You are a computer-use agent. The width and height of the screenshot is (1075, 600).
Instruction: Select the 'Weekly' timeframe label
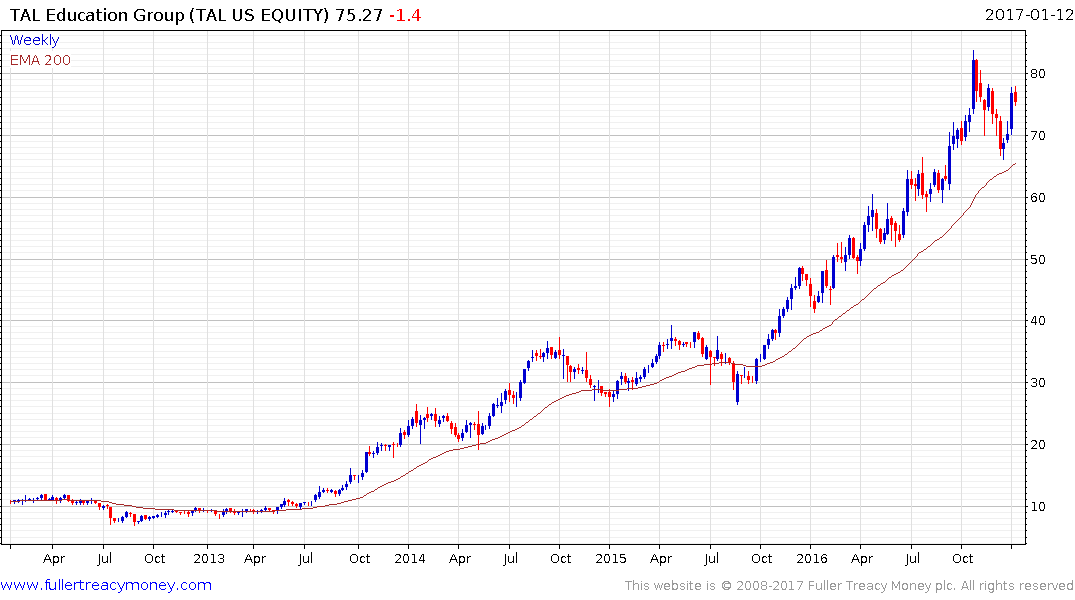34,40
